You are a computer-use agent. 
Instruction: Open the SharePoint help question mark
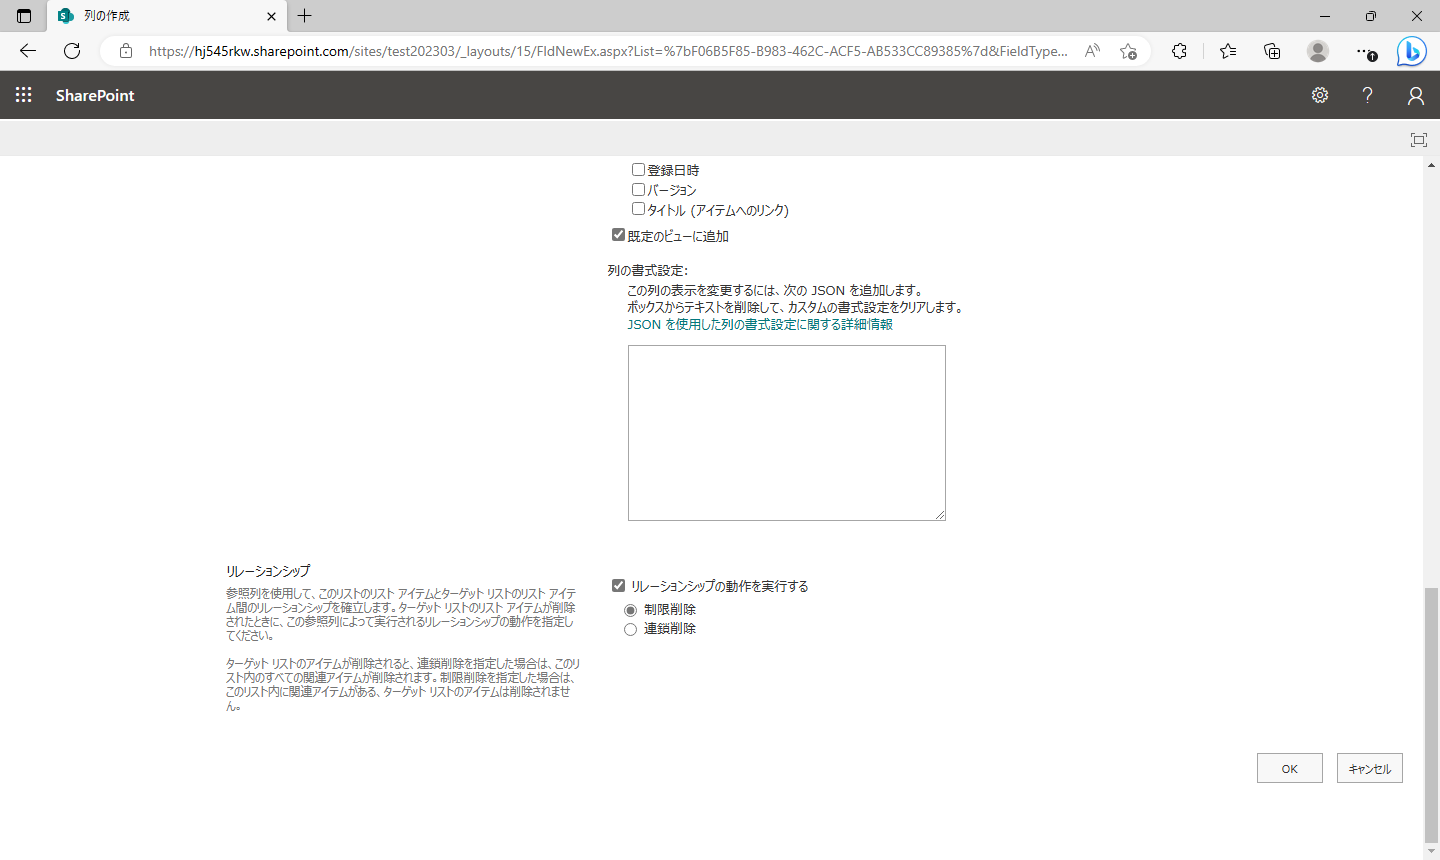1367,95
